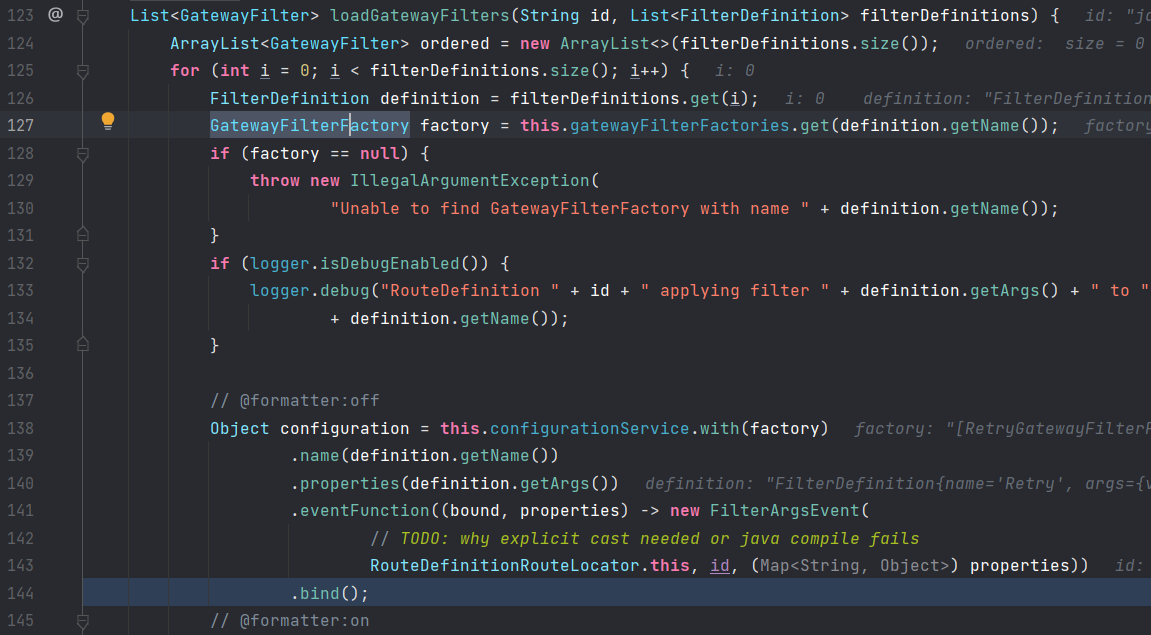
Task: Collapse the loadGatewayFilters method fold marker
Action: 83,16
